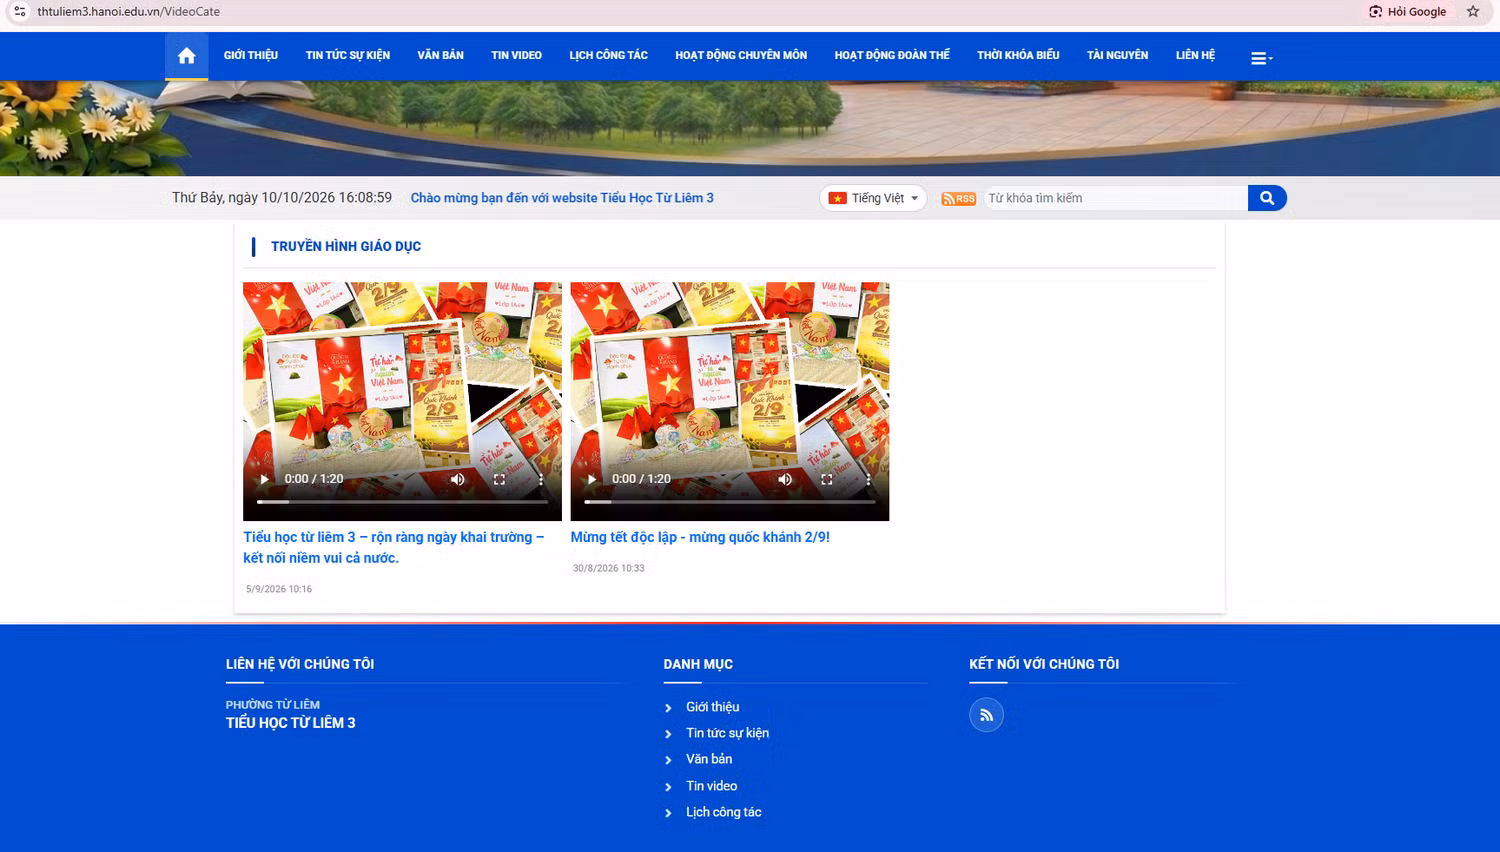
Task: Click the Truyền hình giáo dục heading
Action: [x=346, y=246]
